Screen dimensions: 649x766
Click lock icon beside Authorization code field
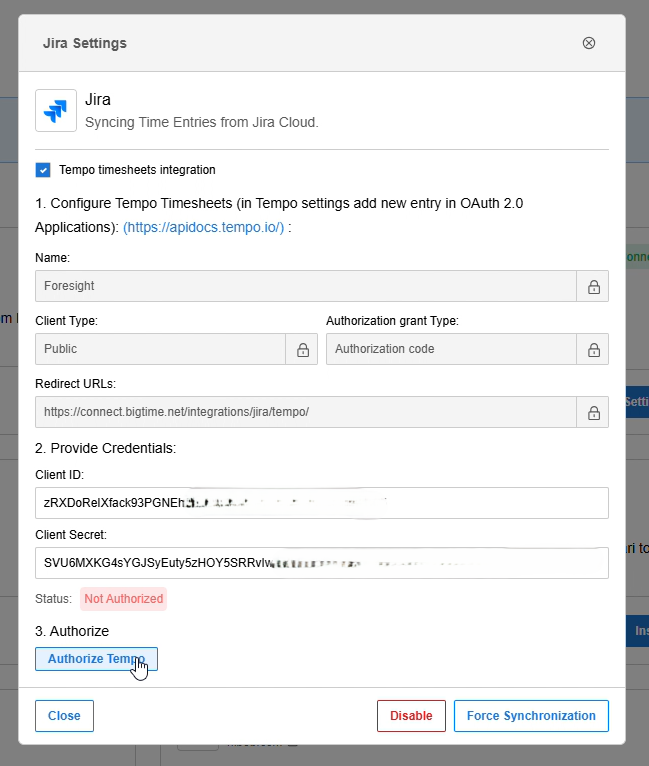tap(593, 349)
